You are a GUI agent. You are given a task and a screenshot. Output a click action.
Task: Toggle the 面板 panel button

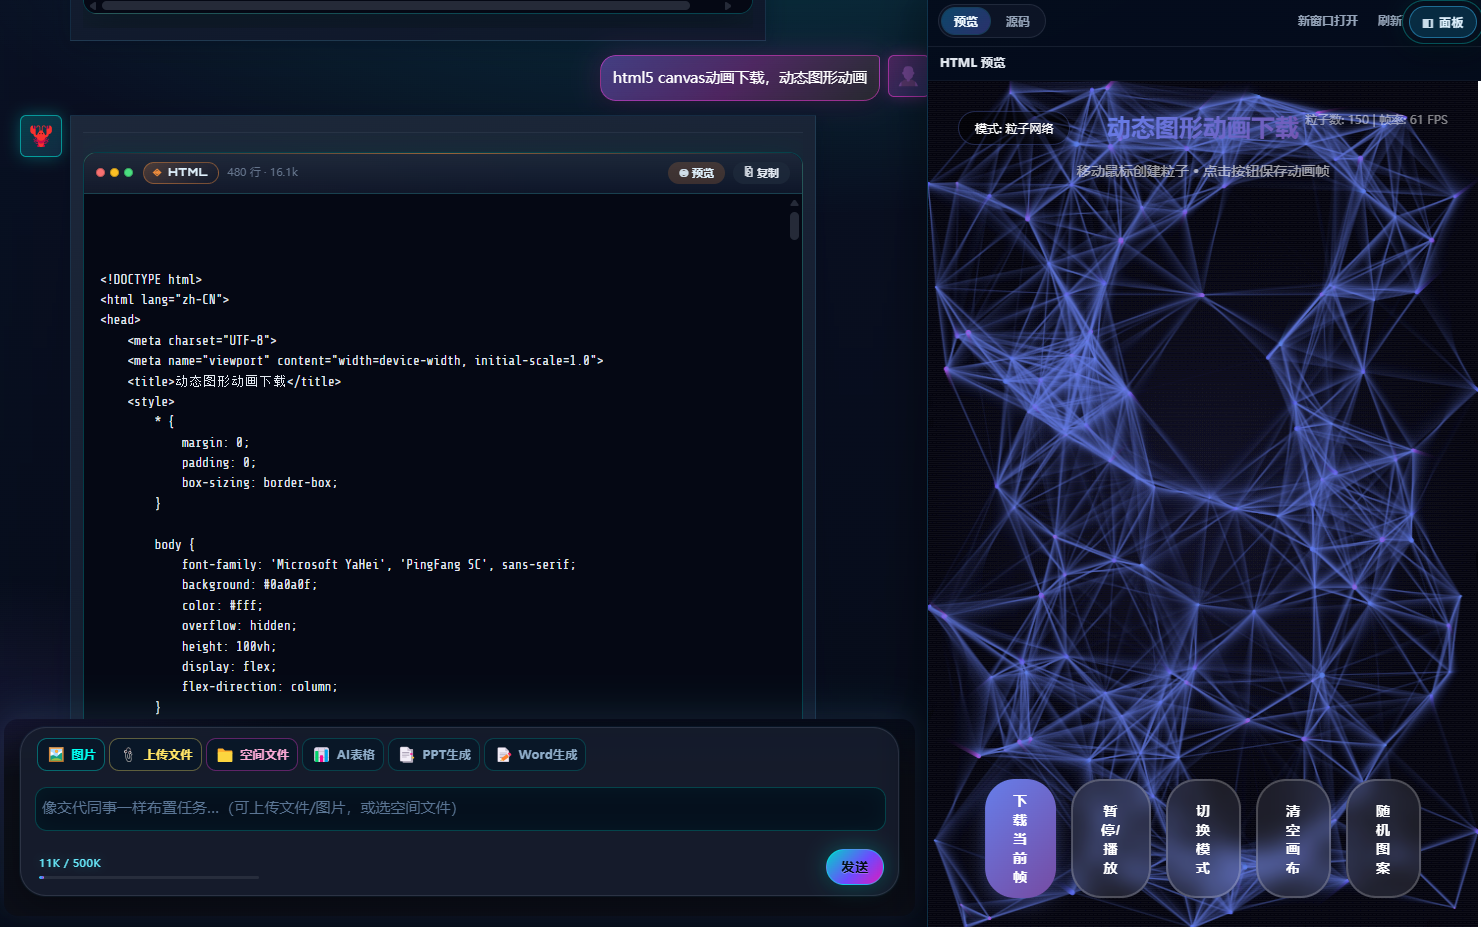click(x=1442, y=22)
